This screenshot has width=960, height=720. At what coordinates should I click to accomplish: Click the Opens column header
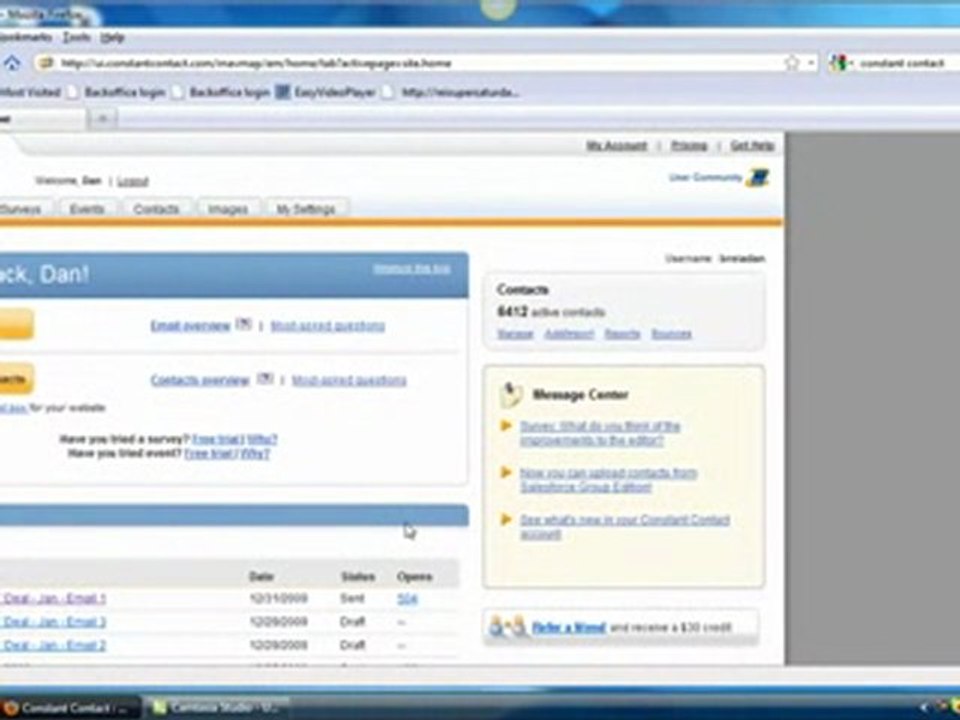click(414, 576)
